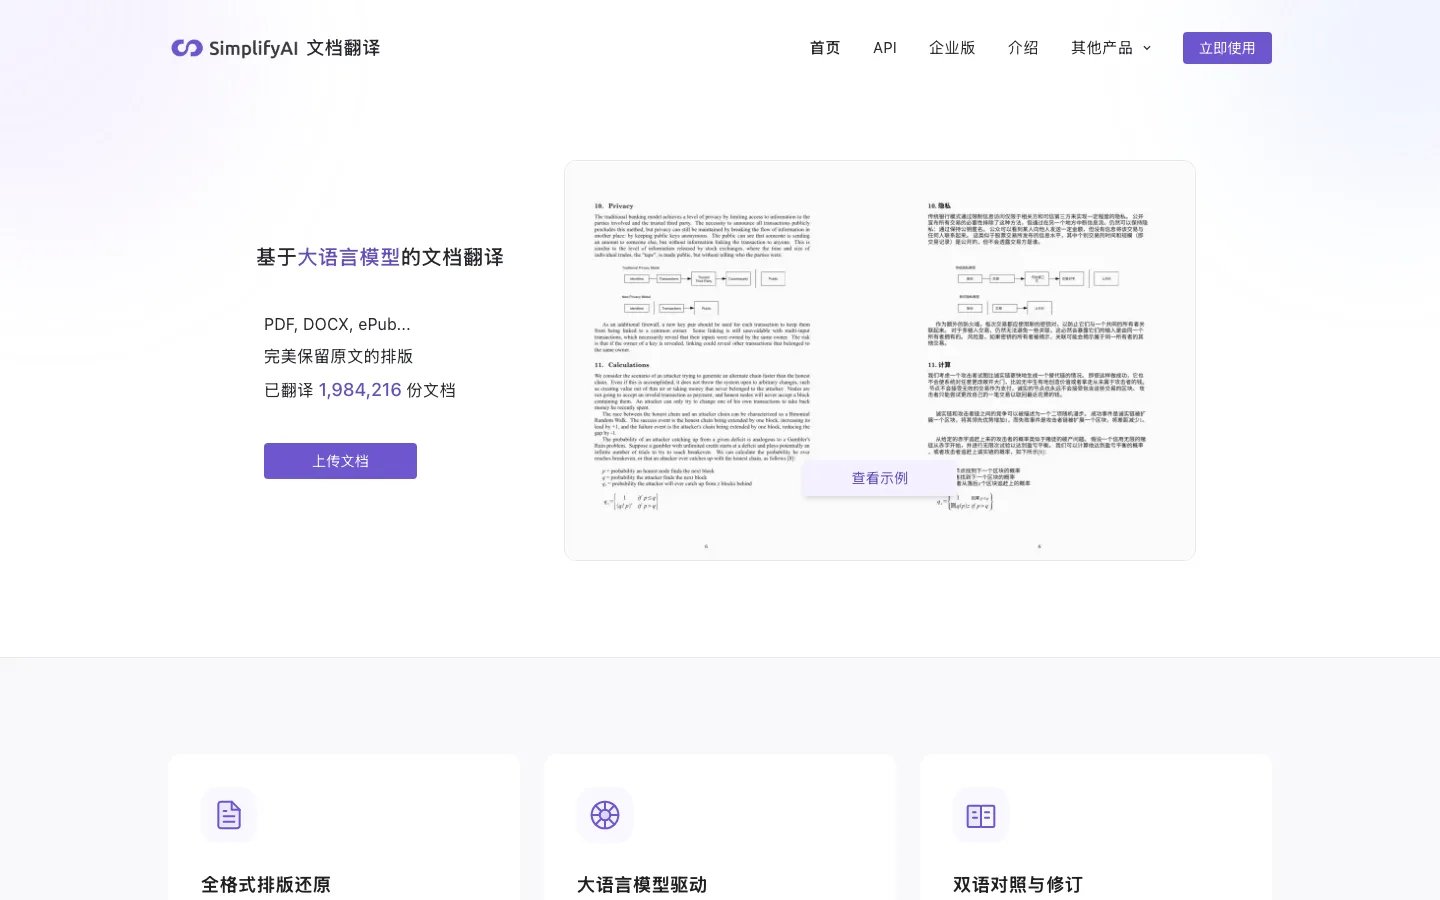Open the API nav item

[885, 48]
